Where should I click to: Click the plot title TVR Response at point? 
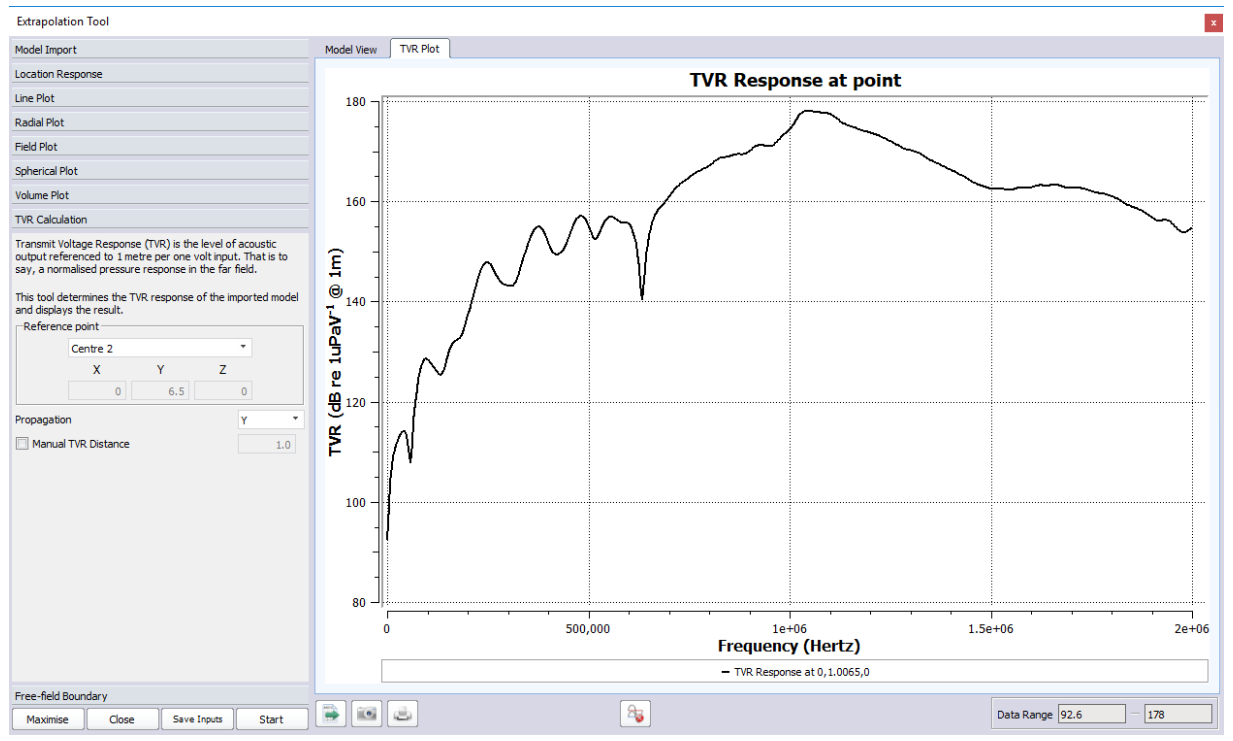click(795, 80)
